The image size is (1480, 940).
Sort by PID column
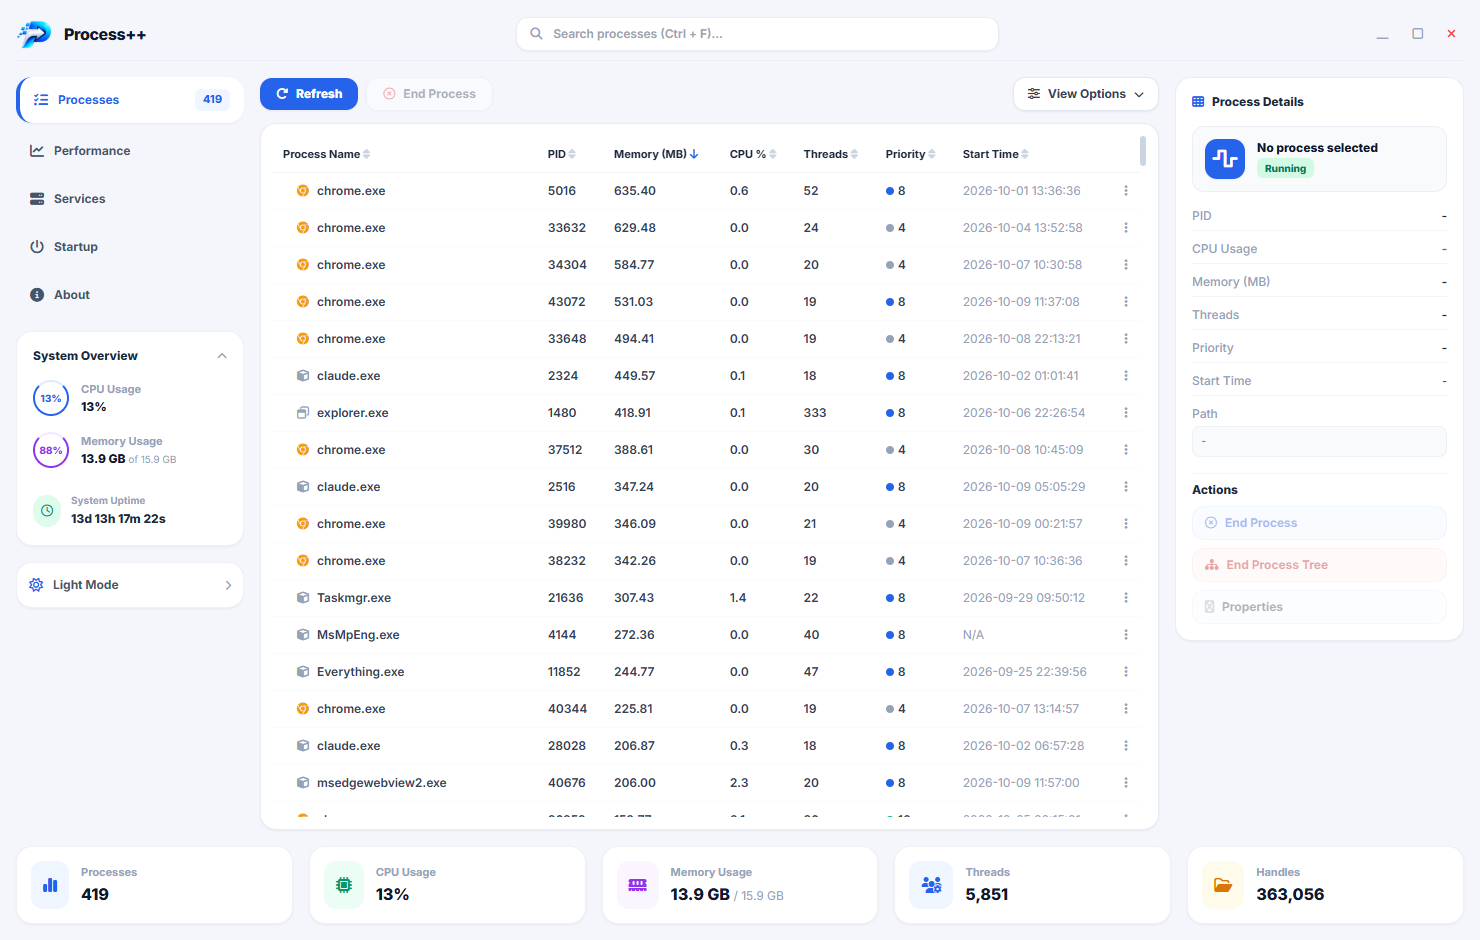click(x=561, y=154)
